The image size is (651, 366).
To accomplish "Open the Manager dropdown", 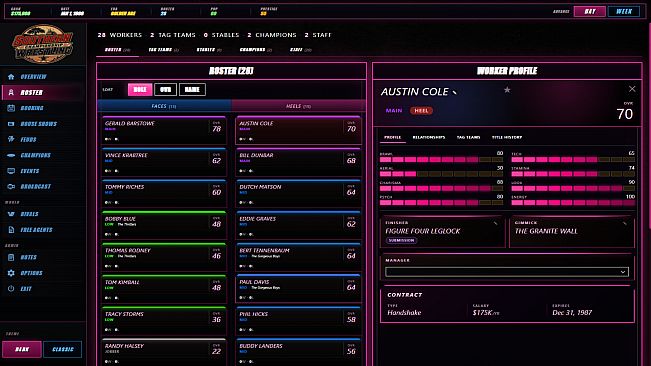I will coord(507,272).
